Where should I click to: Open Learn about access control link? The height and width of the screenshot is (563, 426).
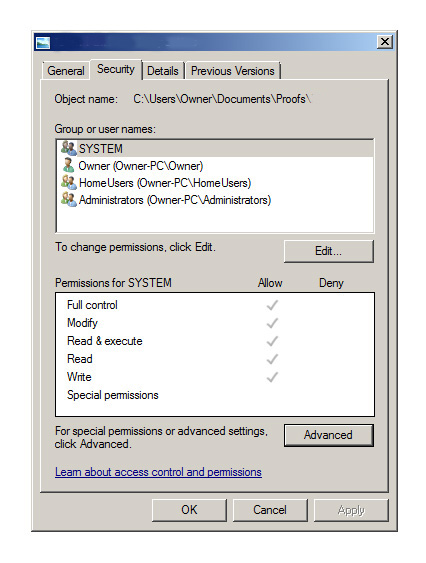158,472
